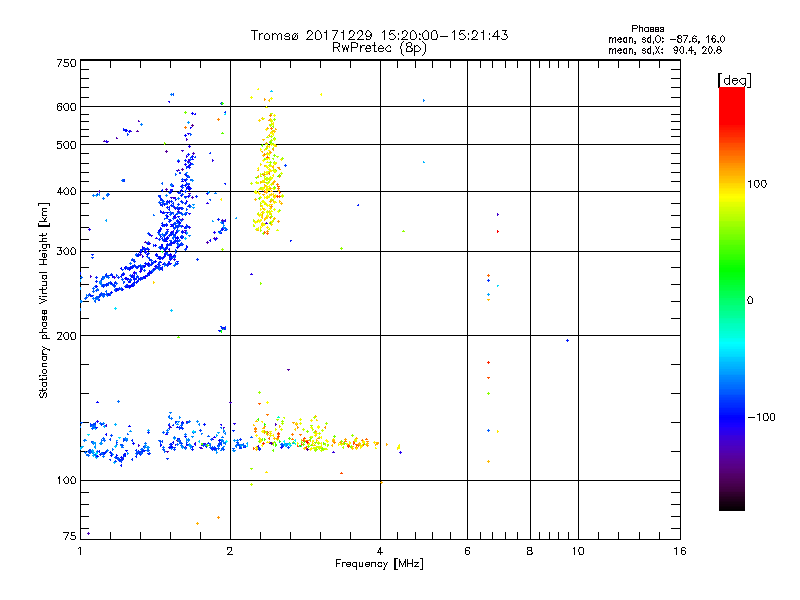The image size is (800, 600).
Task: Click the plot title 'Tromsø 20171229 15:20:00-15:21:43'
Action: (379, 35)
